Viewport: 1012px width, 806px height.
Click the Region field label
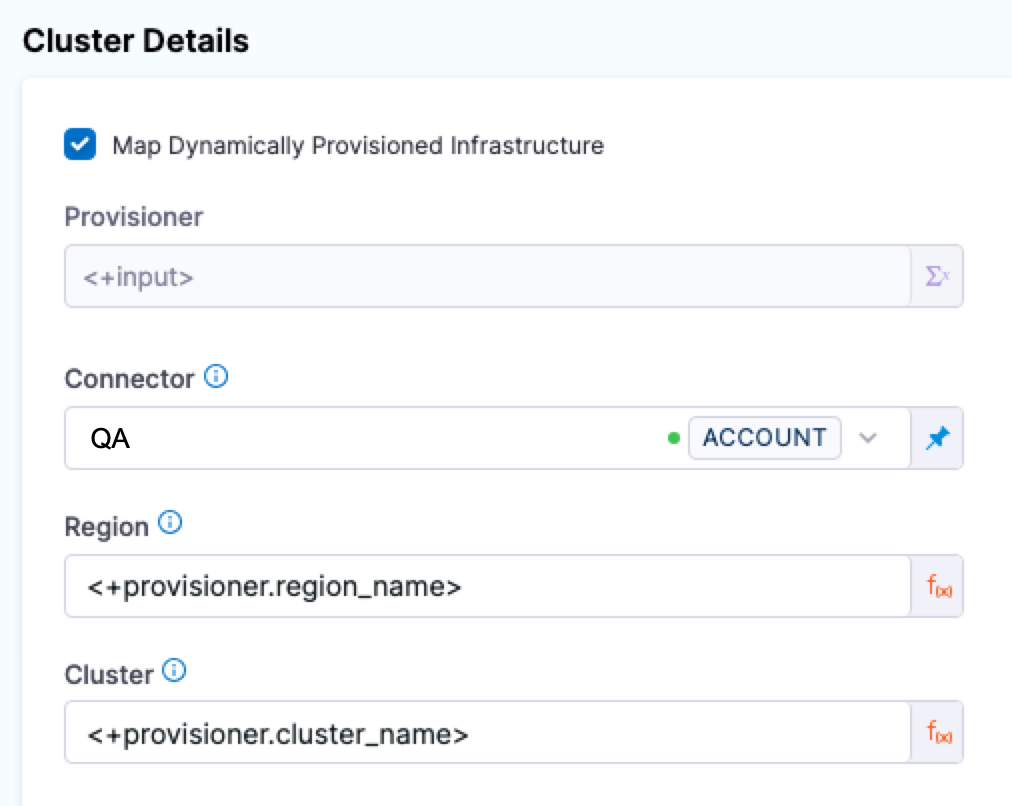point(106,526)
